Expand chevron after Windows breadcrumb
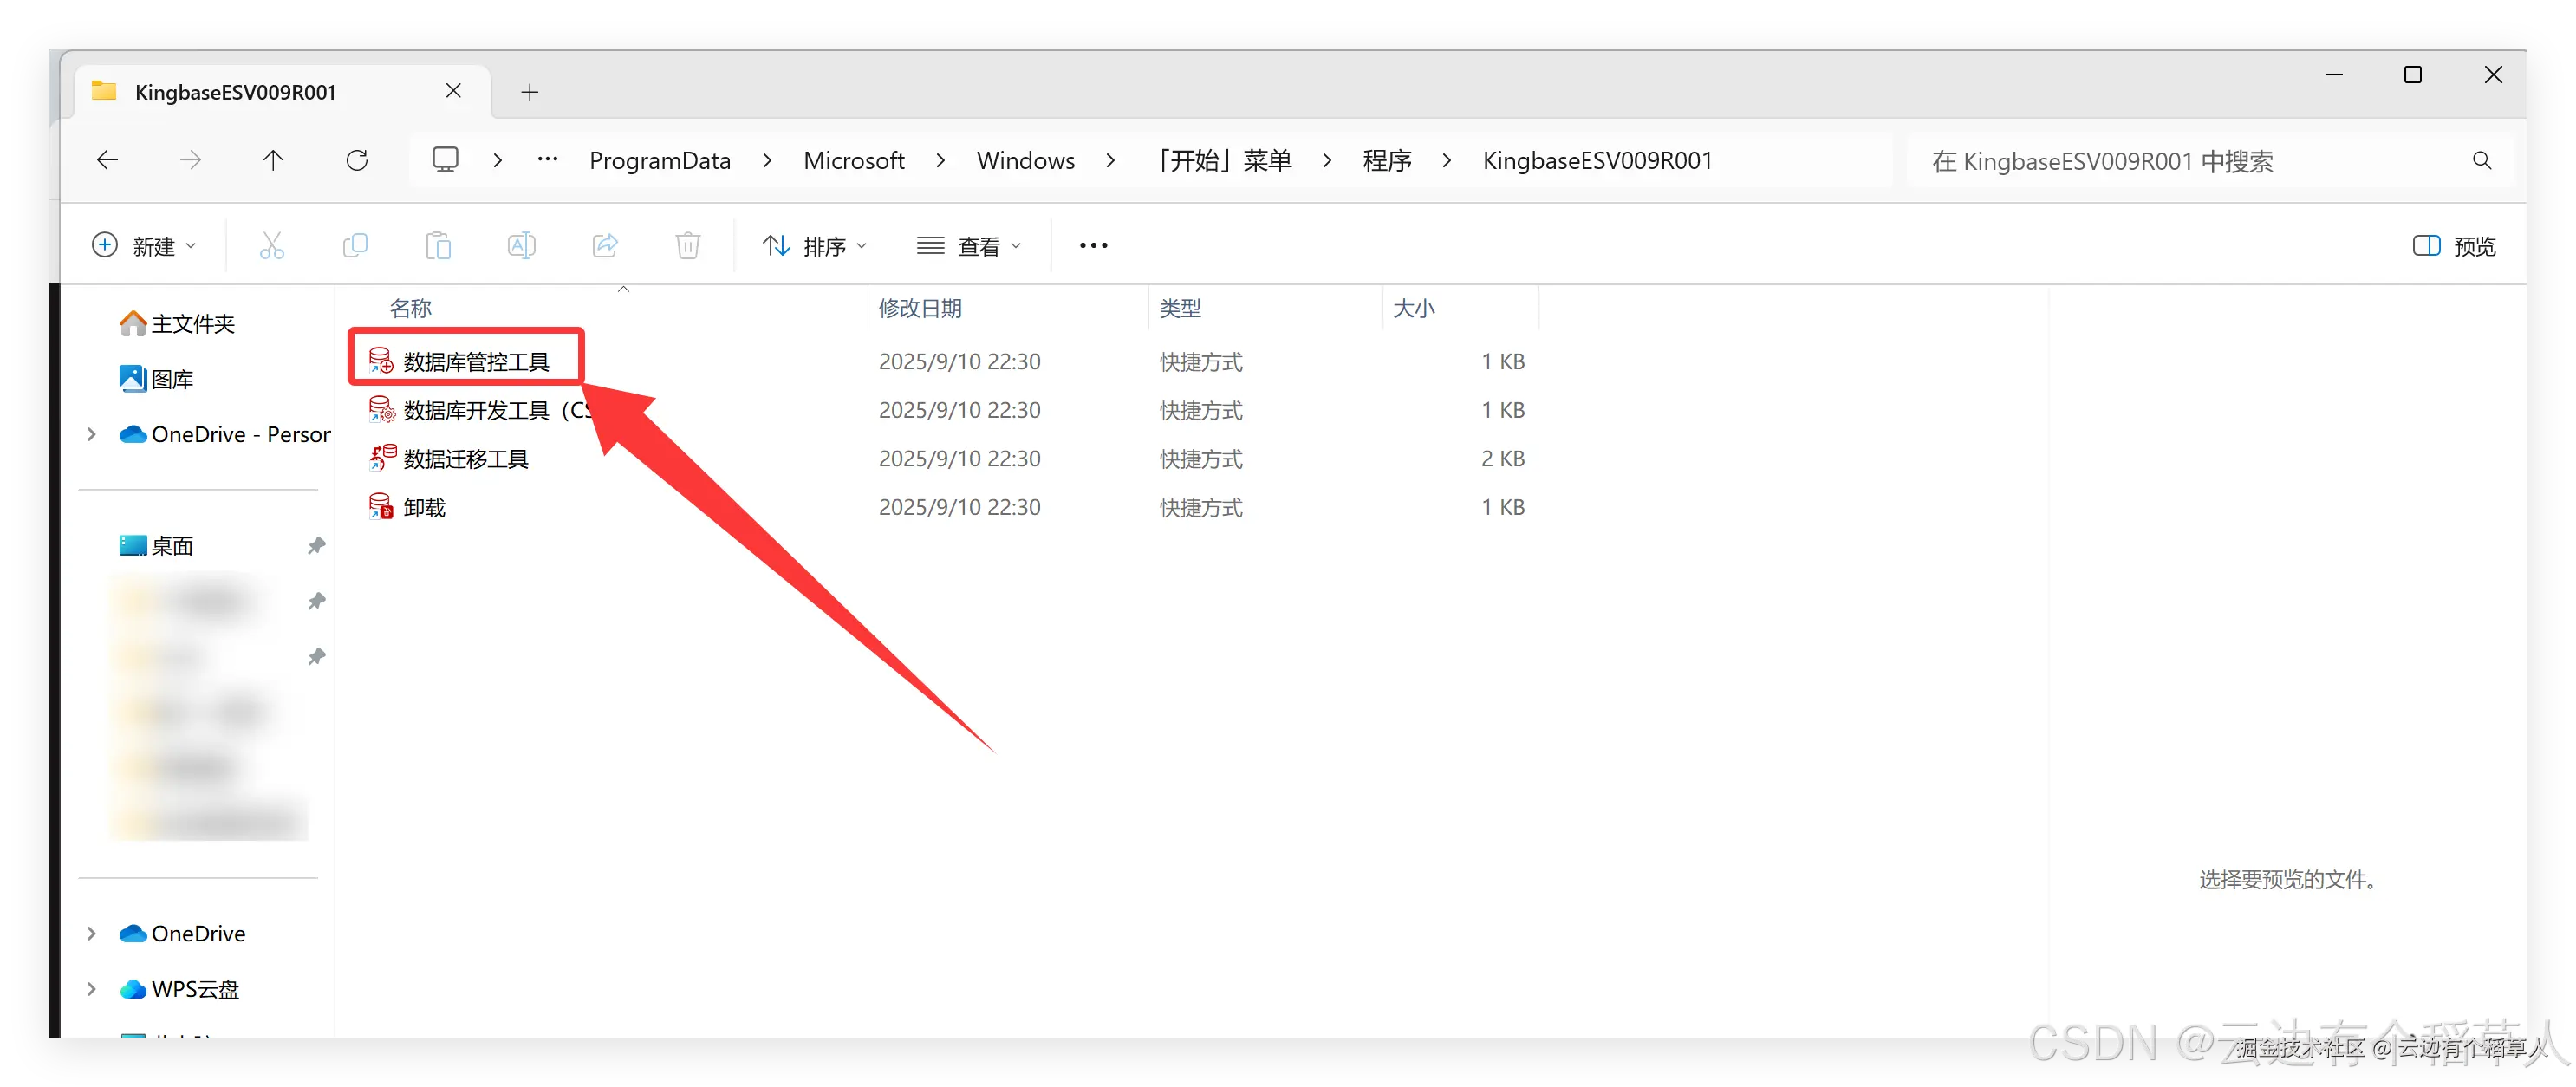The width and height of the screenshot is (2576, 1087). 1110,160
